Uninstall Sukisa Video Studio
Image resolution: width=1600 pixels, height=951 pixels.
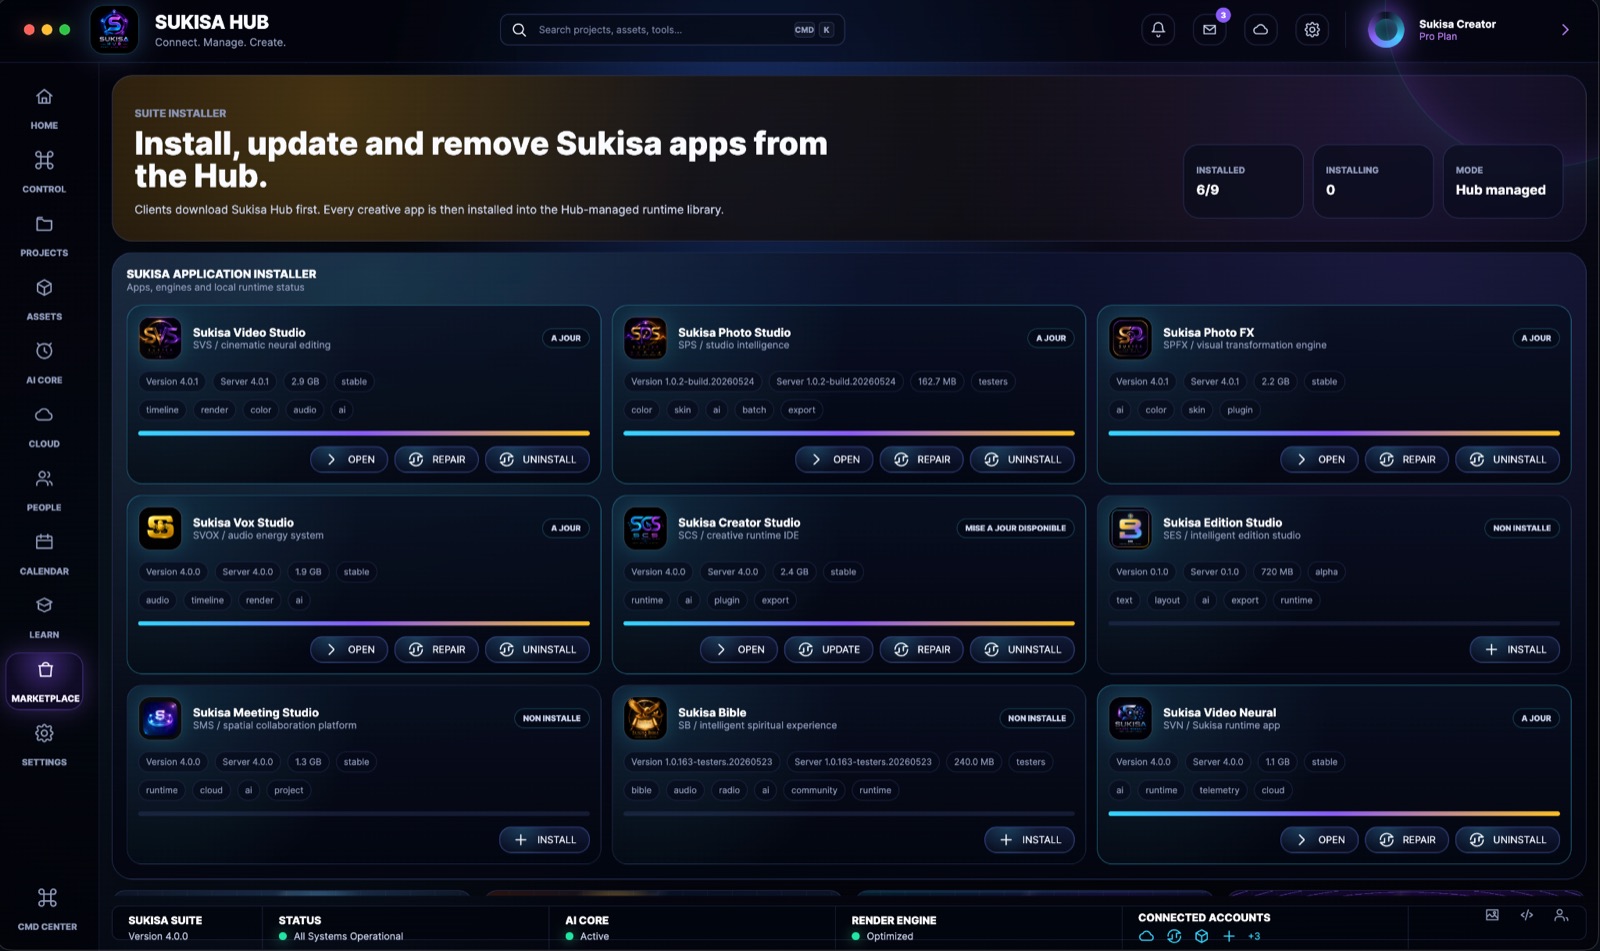[x=537, y=460]
